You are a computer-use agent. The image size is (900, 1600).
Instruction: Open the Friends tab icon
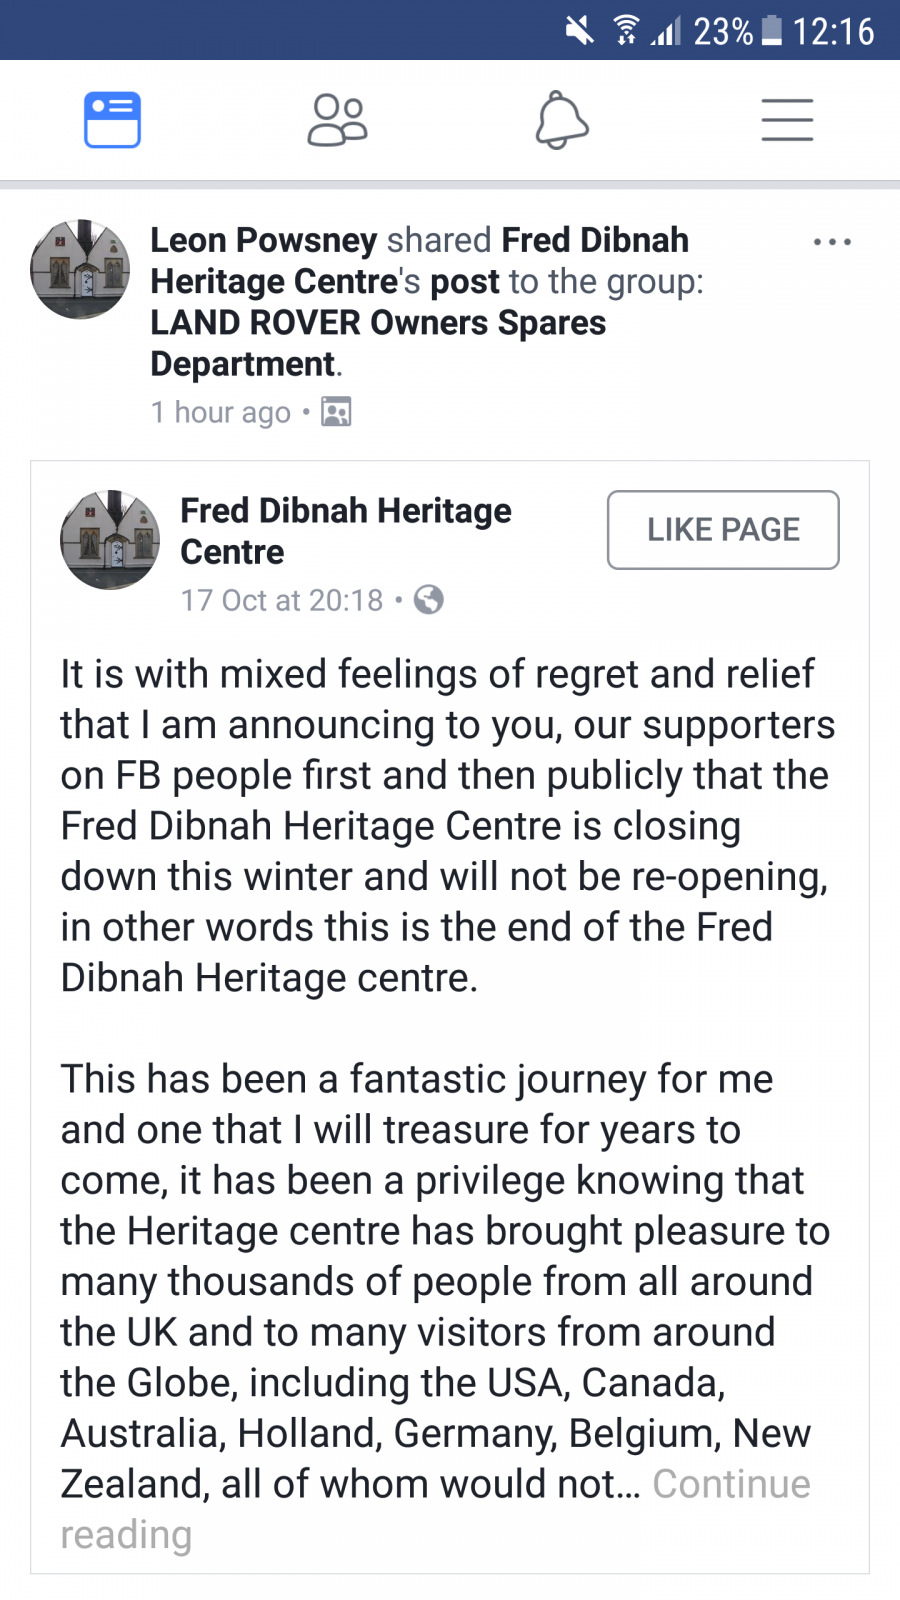tap(337, 120)
